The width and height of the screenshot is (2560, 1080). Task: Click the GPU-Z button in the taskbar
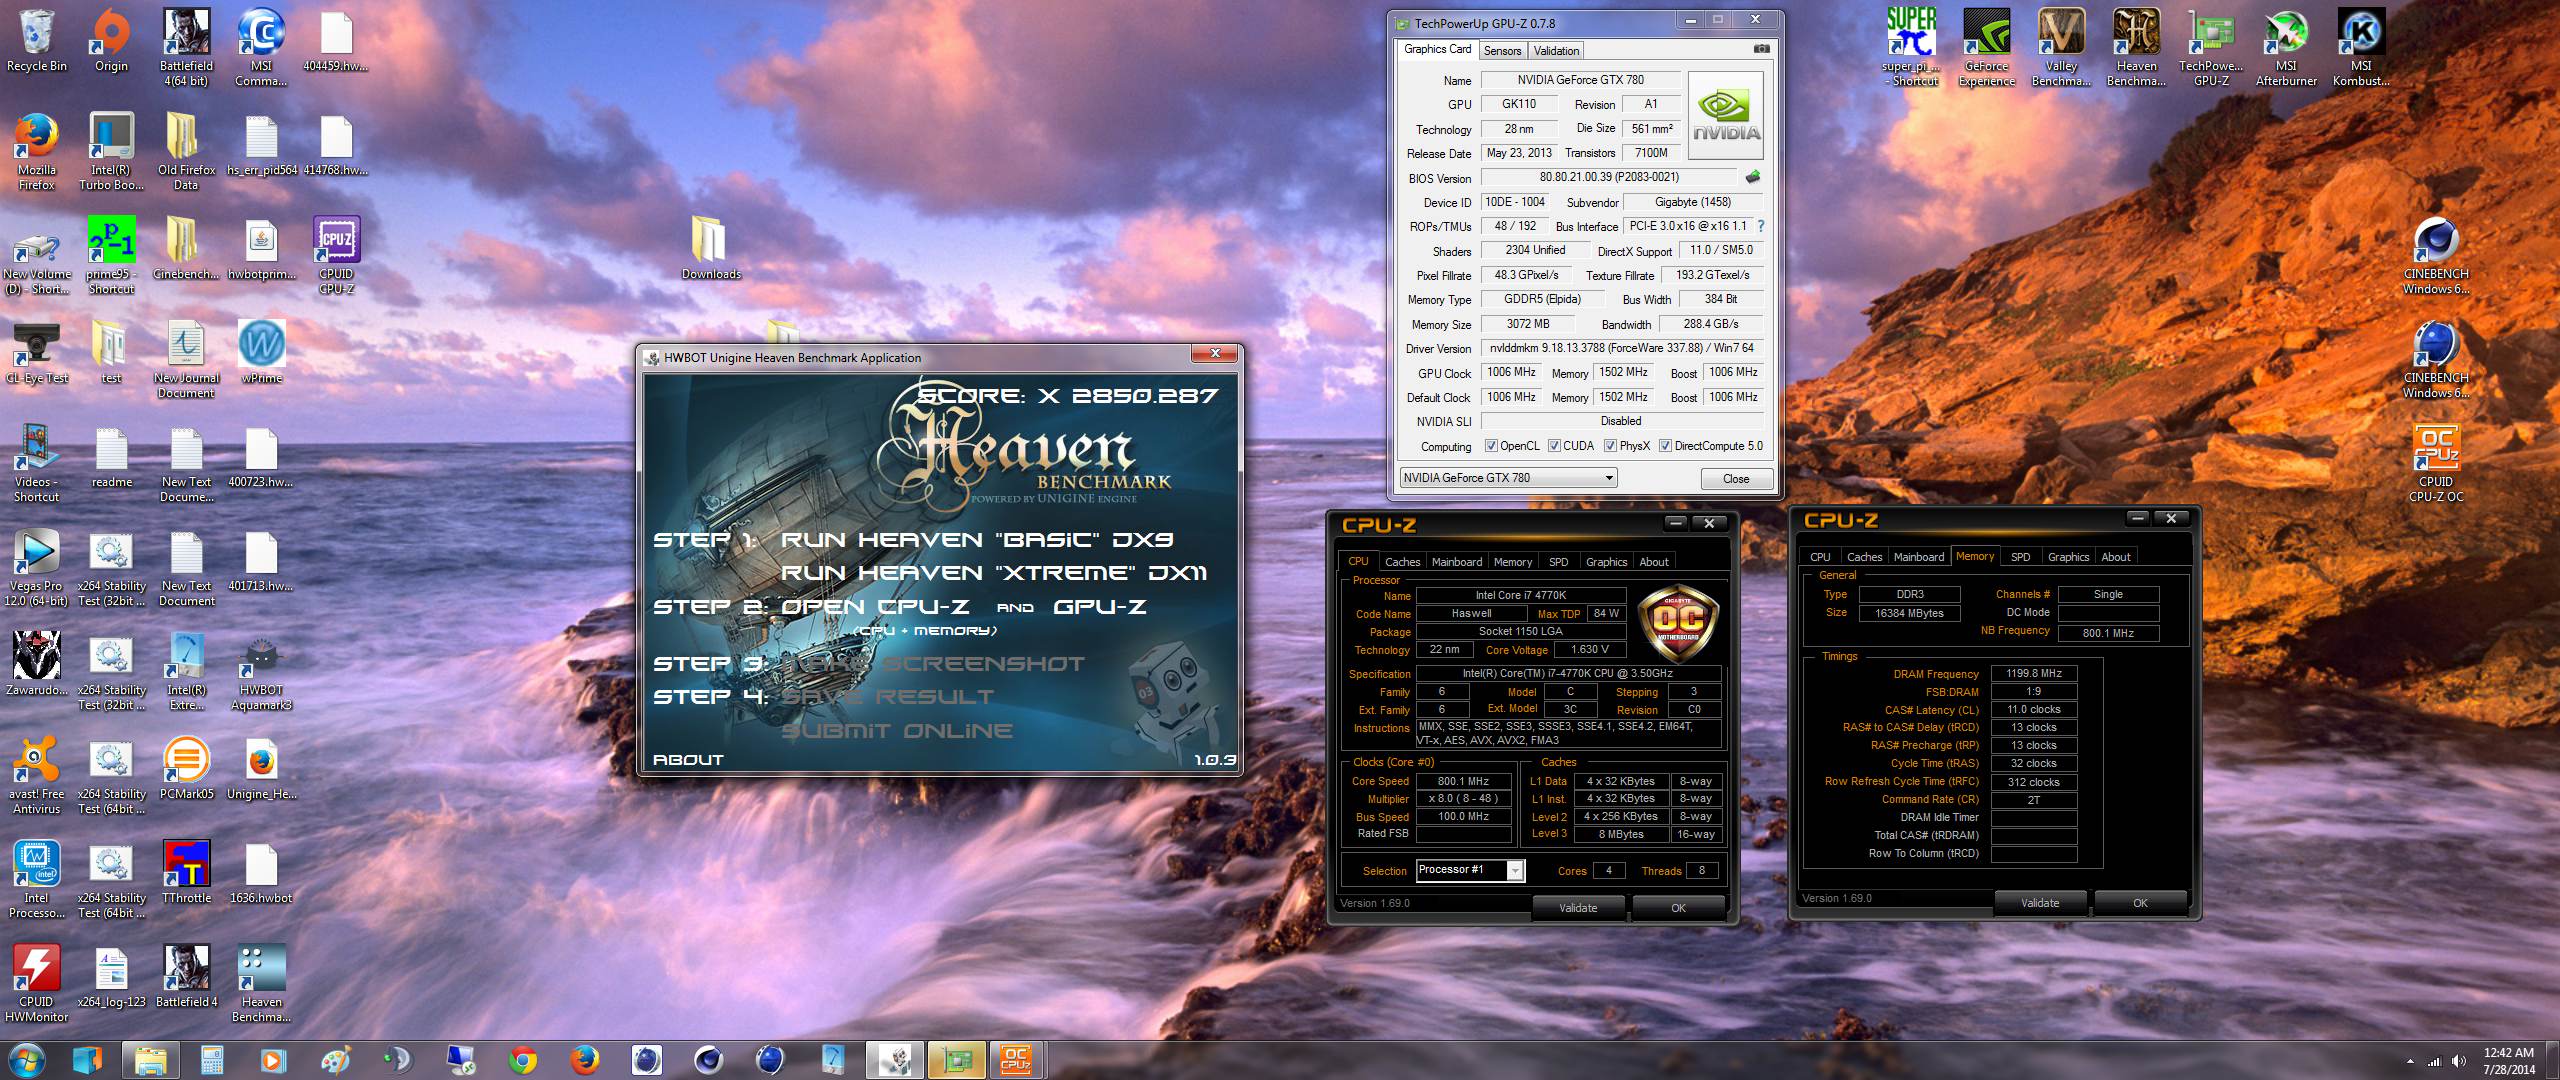956,1059
